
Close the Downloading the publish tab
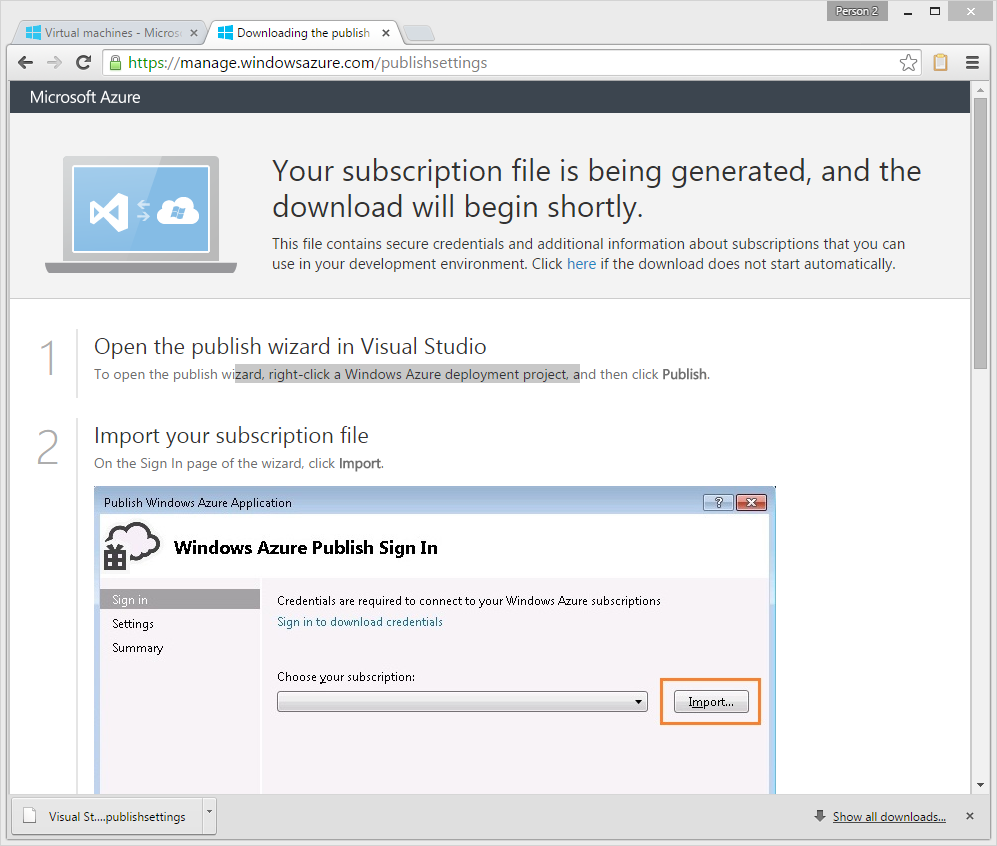(385, 33)
